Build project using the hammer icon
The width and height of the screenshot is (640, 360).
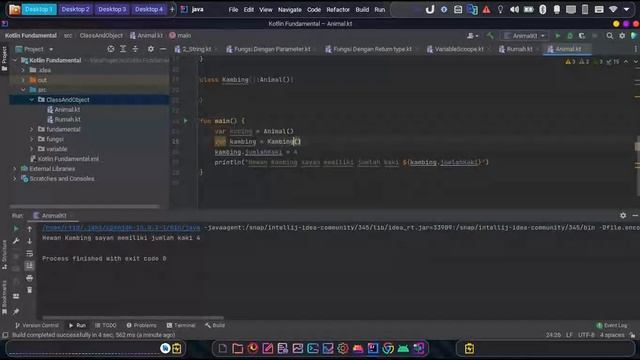pyautogui.click(x=490, y=36)
